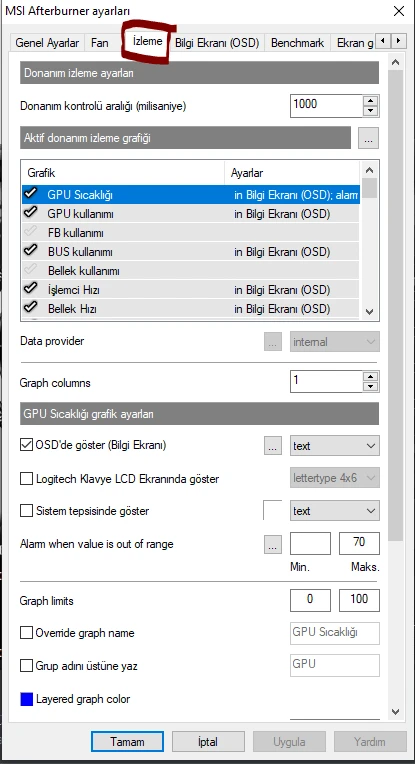Image resolution: width=415 pixels, height=764 pixels.
Task: Toggle the BUS kullanımı checkmark
Action: click(x=31, y=251)
